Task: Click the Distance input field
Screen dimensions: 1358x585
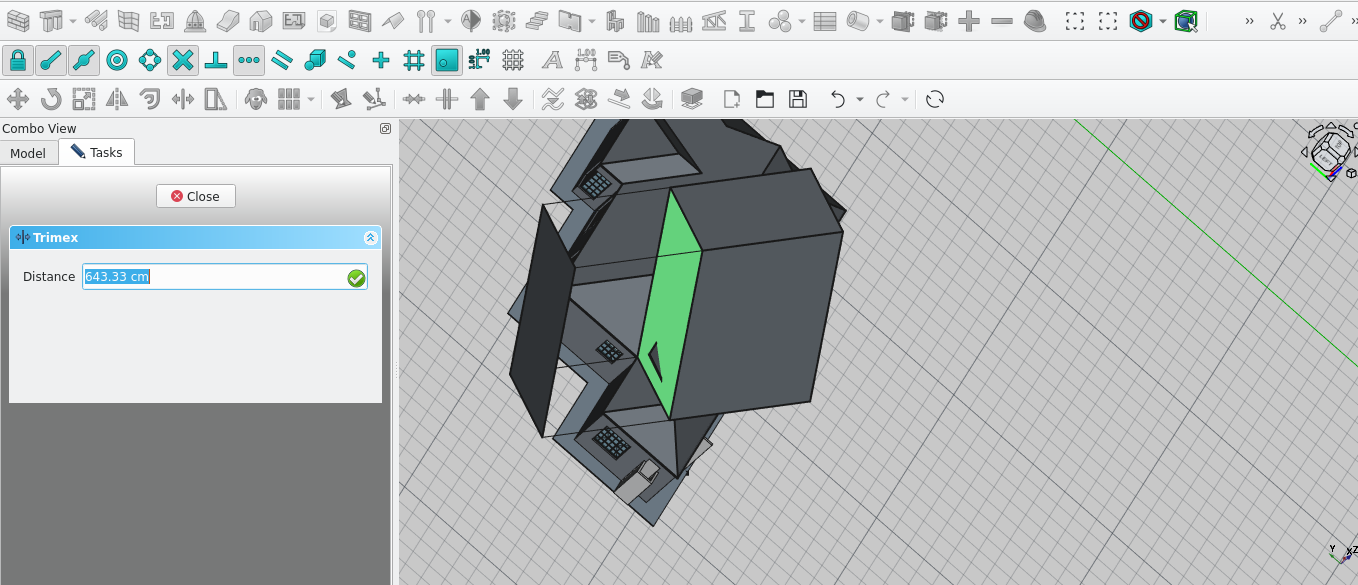Action: point(212,277)
